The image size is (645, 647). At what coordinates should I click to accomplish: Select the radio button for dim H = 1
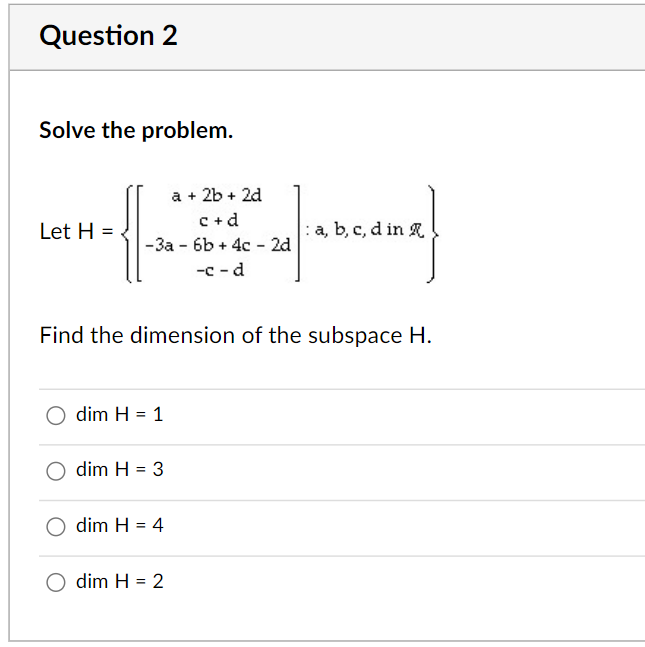pyautogui.click(x=55, y=414)
